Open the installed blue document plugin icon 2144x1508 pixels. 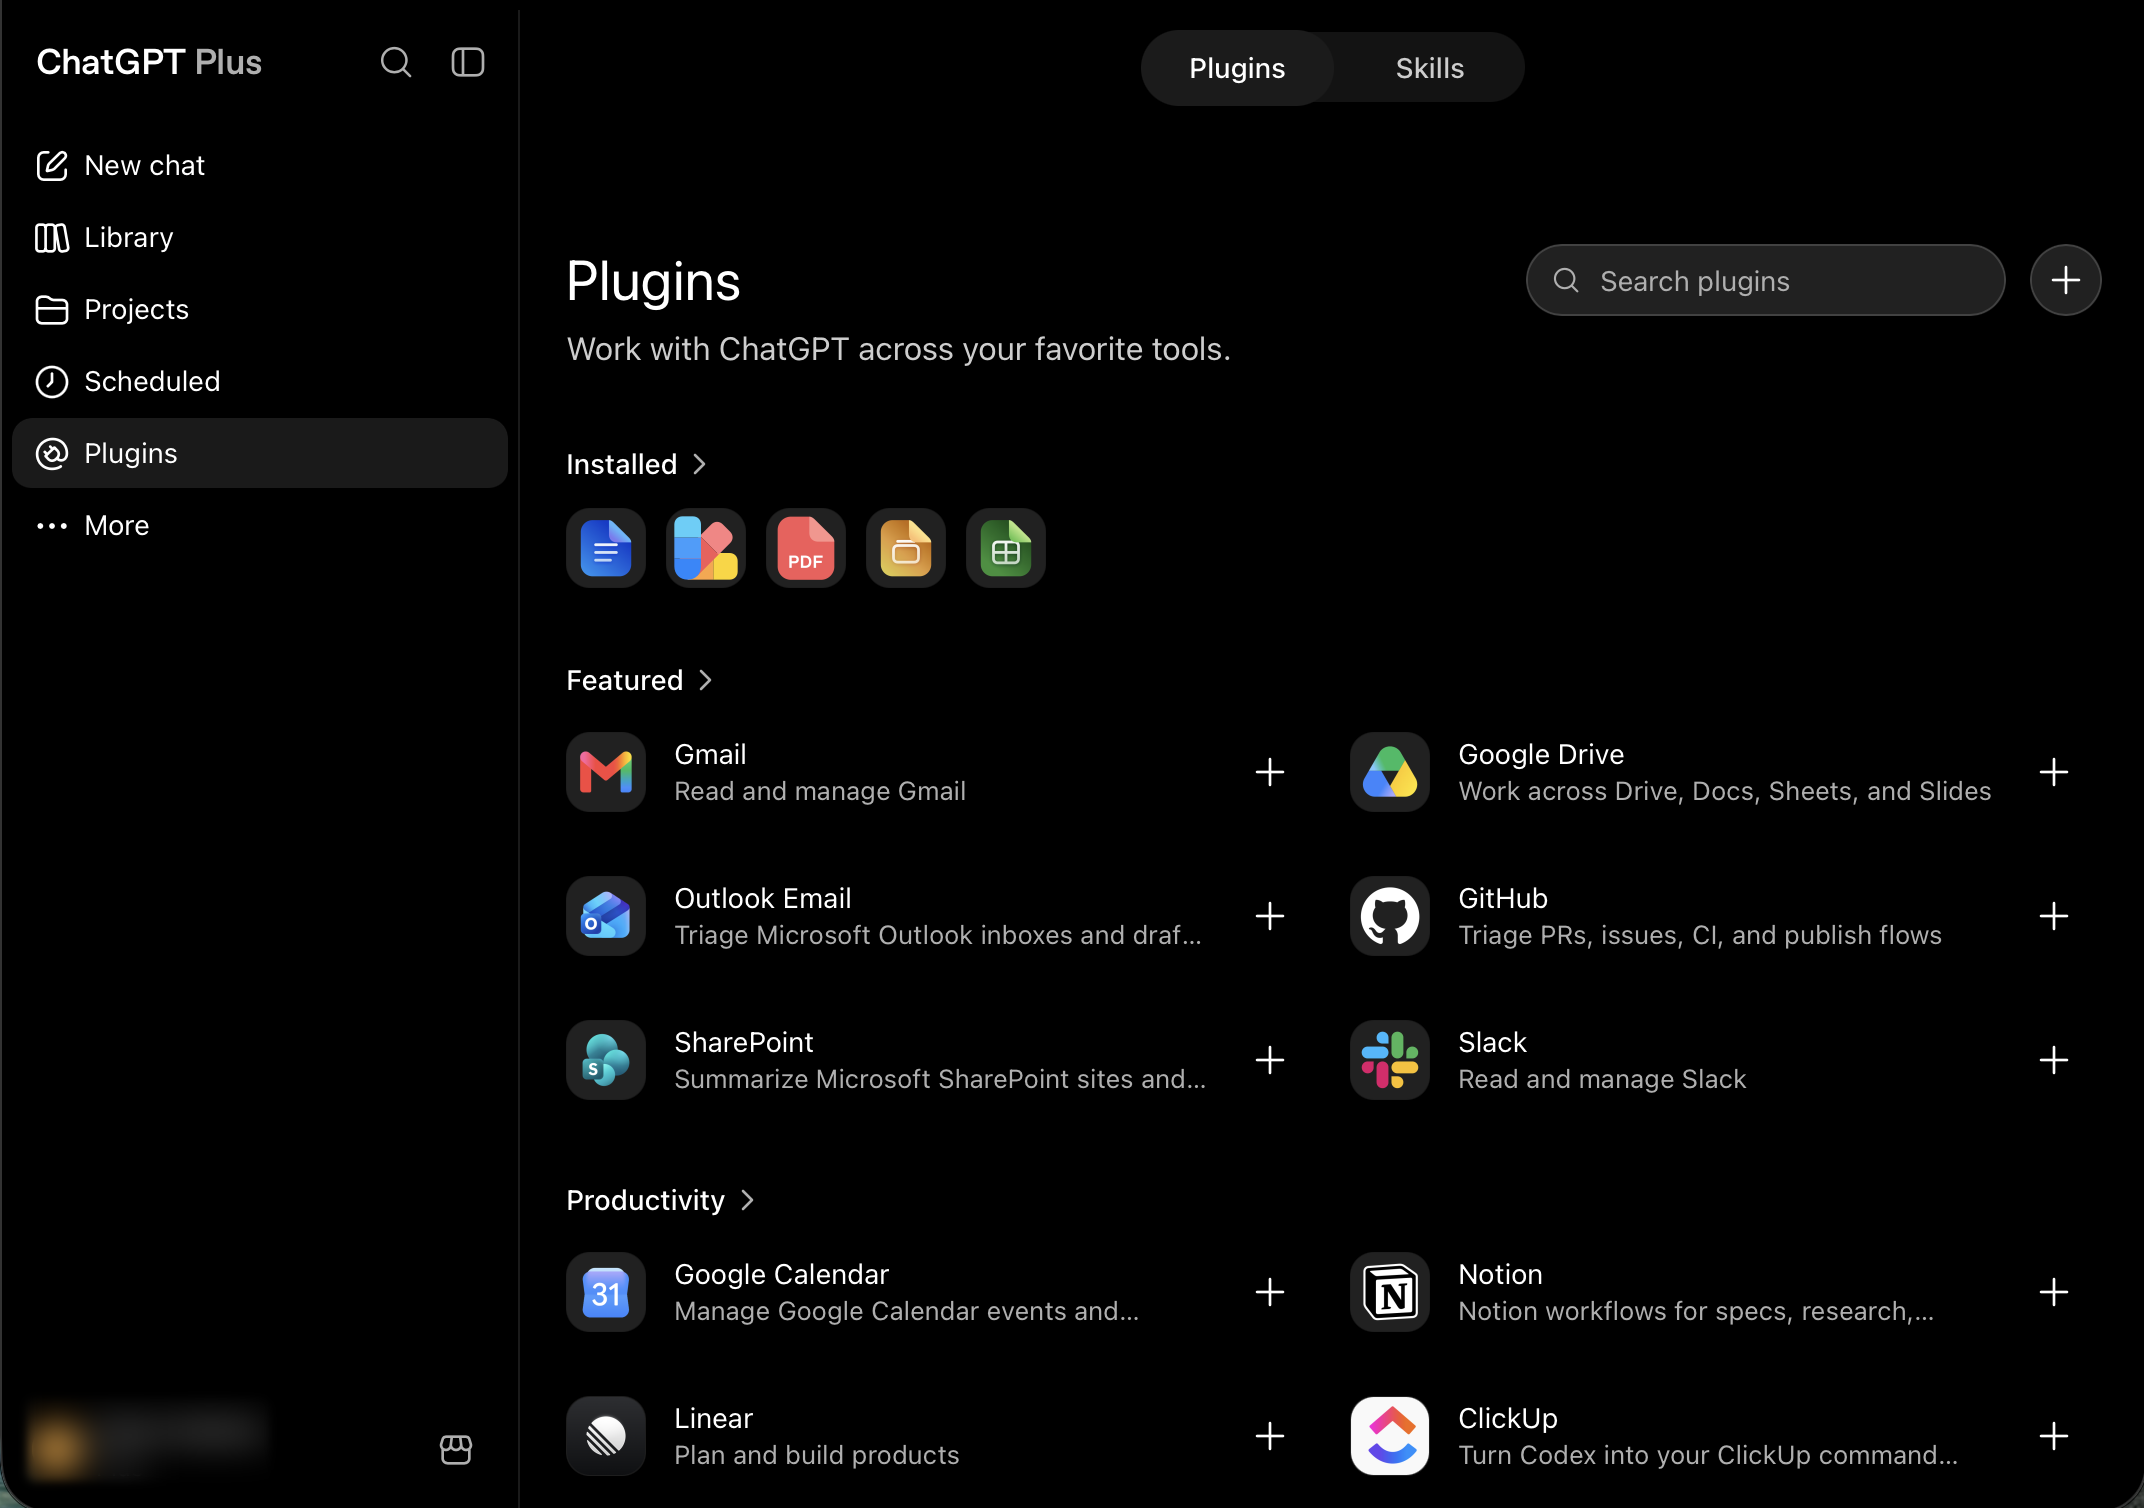[x=606, y=548]
